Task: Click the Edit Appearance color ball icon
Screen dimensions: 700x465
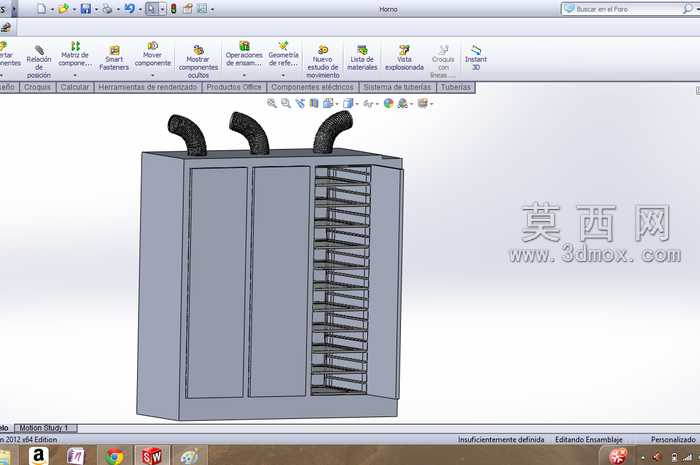Action: pos(388,103)
